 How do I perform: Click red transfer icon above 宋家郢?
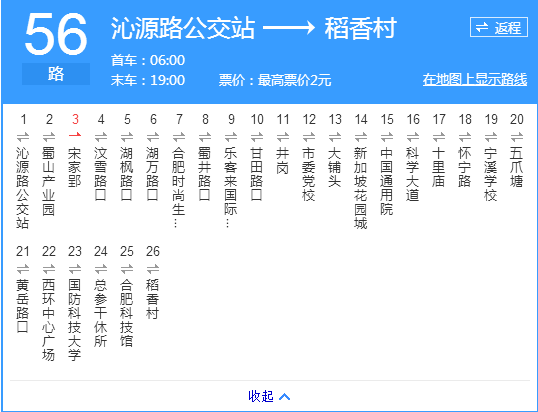tap(75, 136)
